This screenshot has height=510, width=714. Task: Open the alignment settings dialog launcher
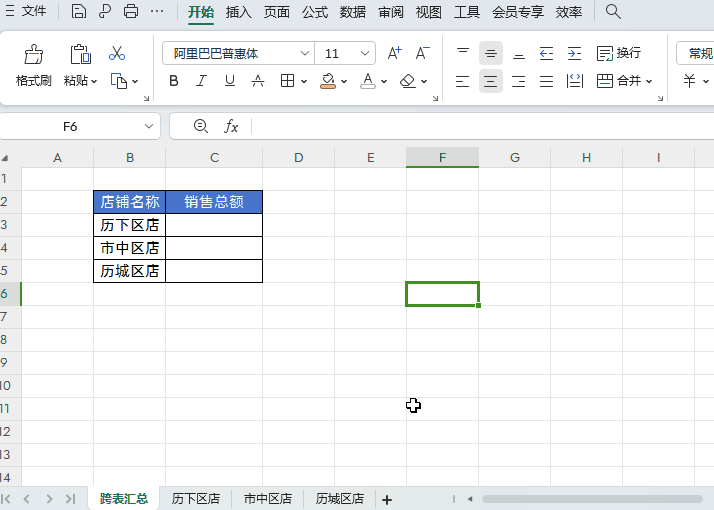coord(660,98)
